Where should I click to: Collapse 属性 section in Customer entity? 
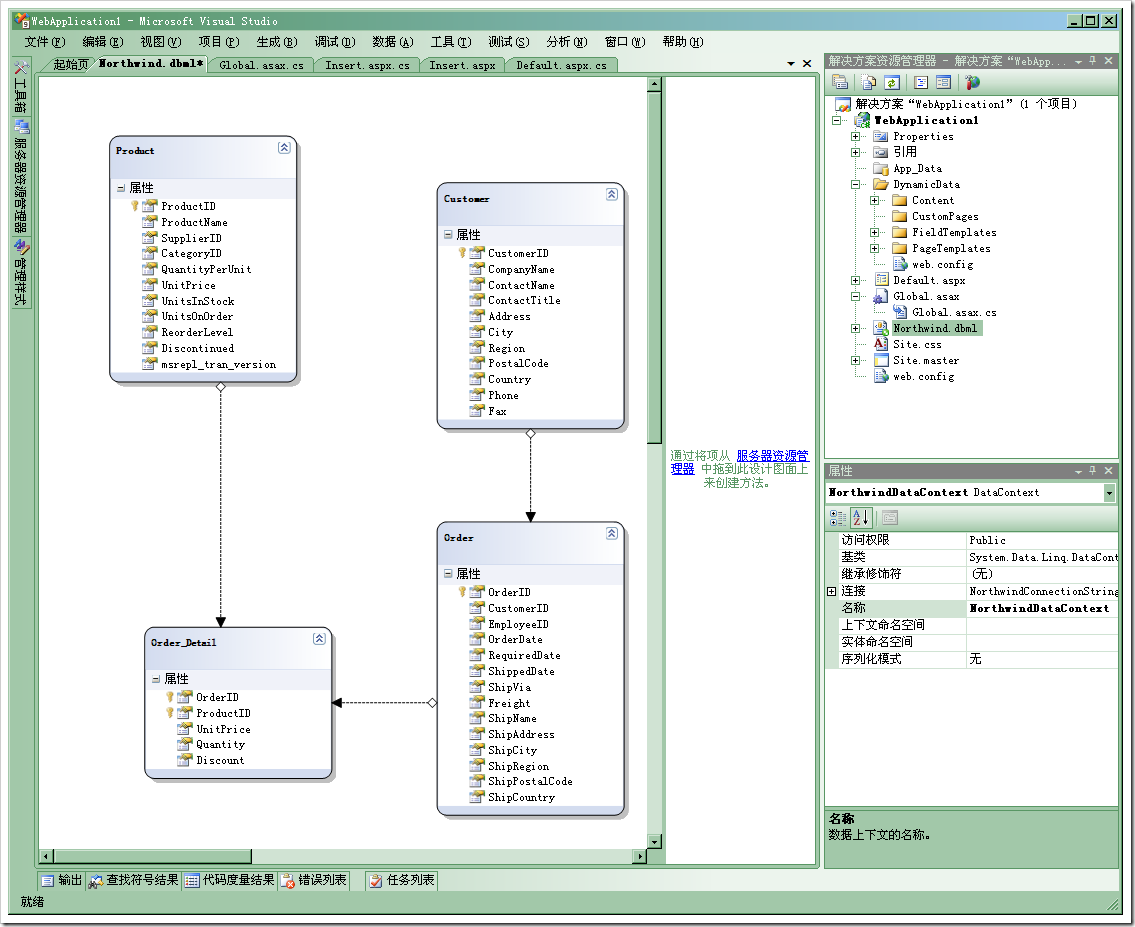pos(448,234)
